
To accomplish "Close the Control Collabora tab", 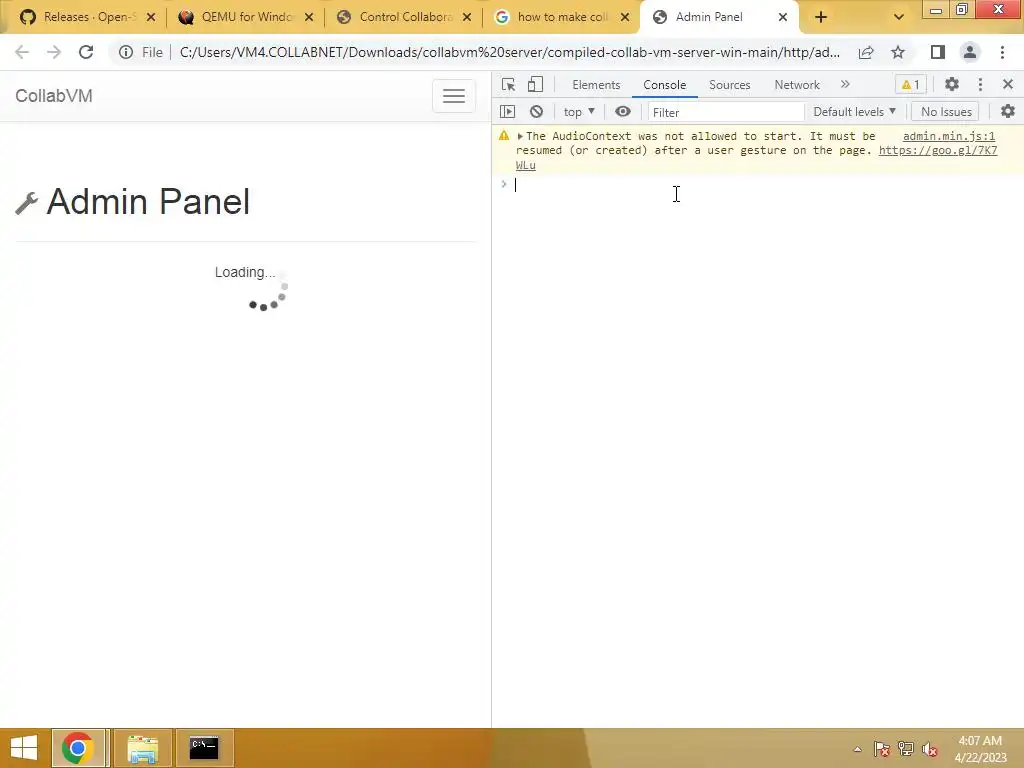I will click(467, 17).
